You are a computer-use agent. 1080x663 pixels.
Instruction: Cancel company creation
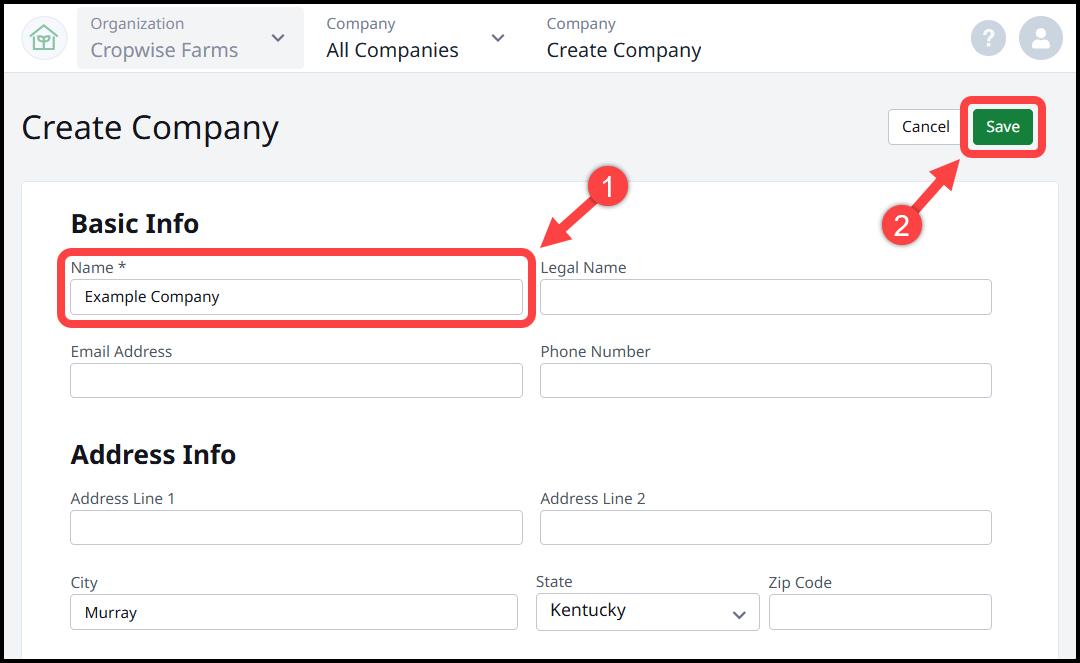(x=925, y=126)
